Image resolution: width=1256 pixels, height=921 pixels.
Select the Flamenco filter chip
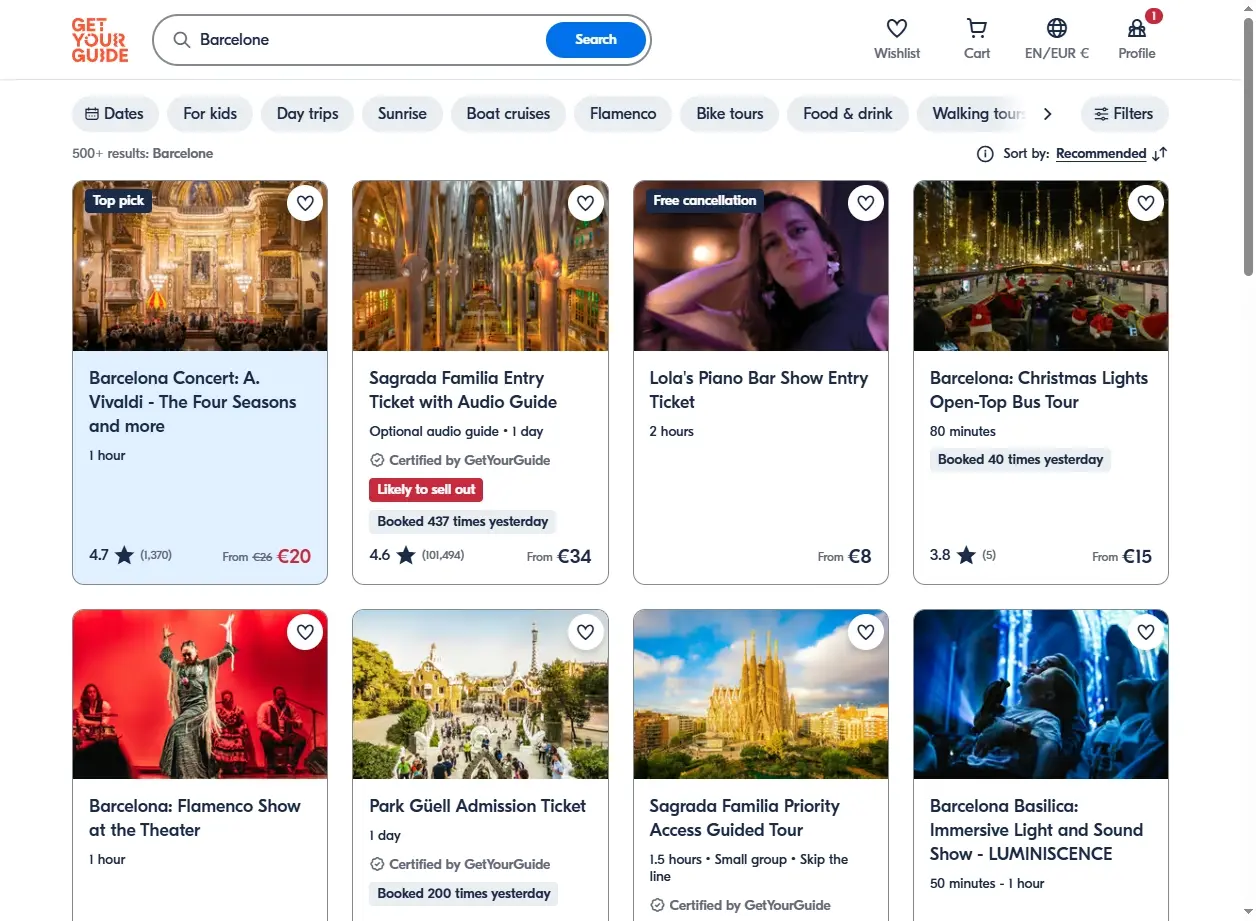coord(623,114)
